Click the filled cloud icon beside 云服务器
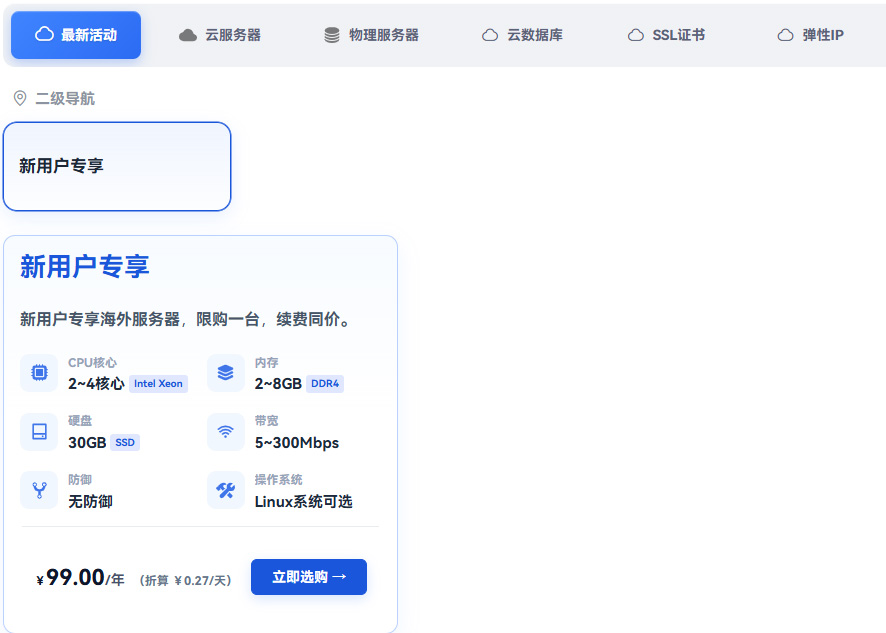Image resolution: width=886 pixels, height=633 pixels. (x=188, y=36)
